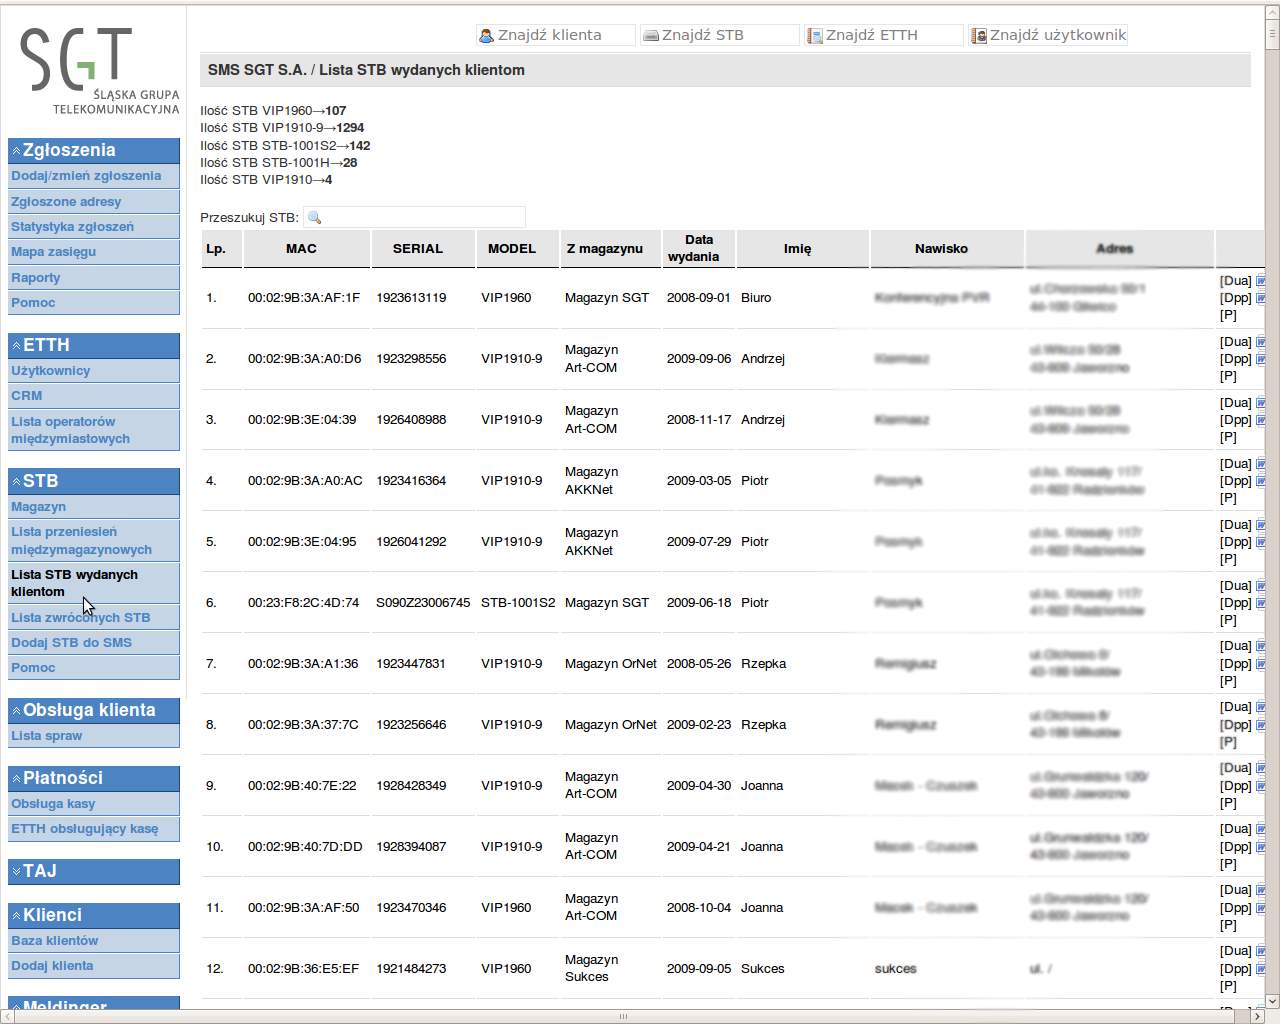This screenshot has height=1024, width=1280.
Task: Open Statystyka zgłoszeń
Action: click(x=94, y=227)
